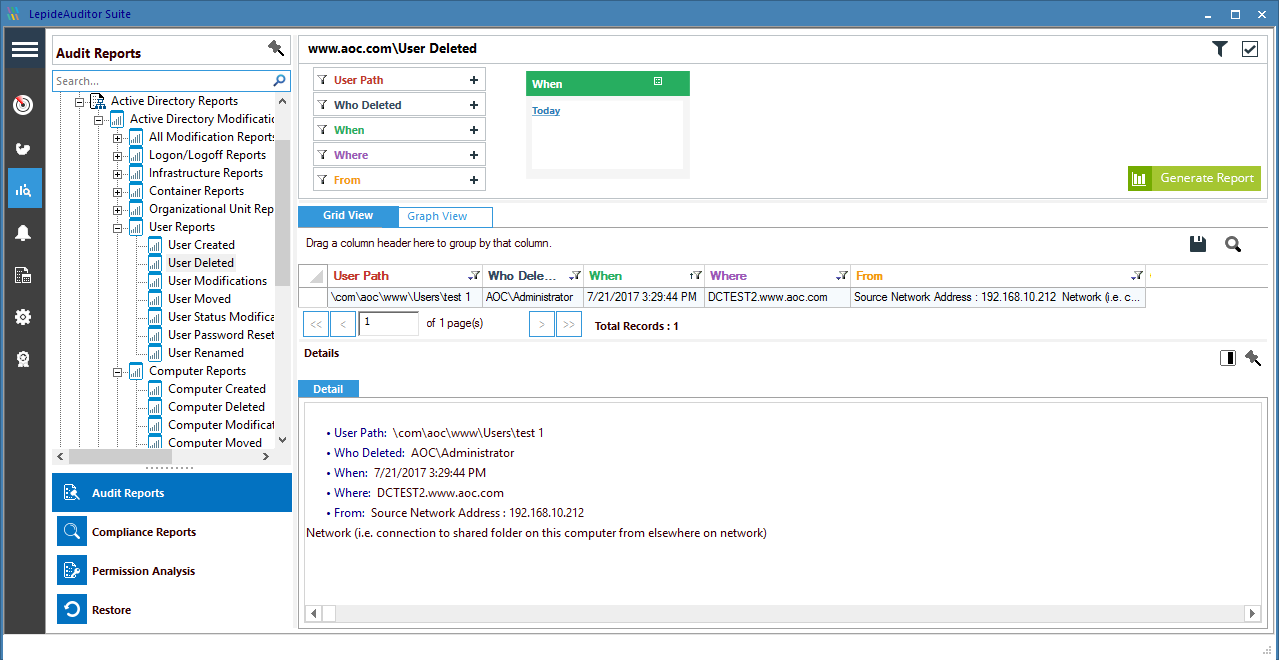Screen dimensions: 1279x660
Task: Open the flexed-arm health monitoring sidebar icon
Action: point(24,148)
